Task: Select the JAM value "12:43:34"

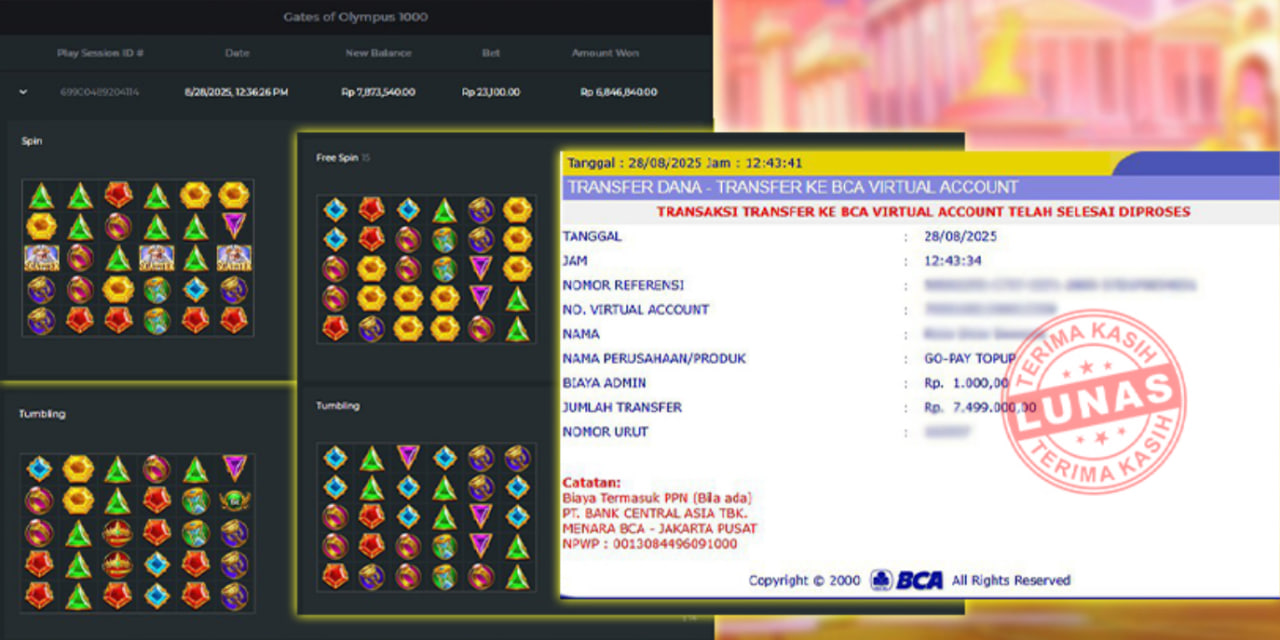Action: [x=953, y=261]
